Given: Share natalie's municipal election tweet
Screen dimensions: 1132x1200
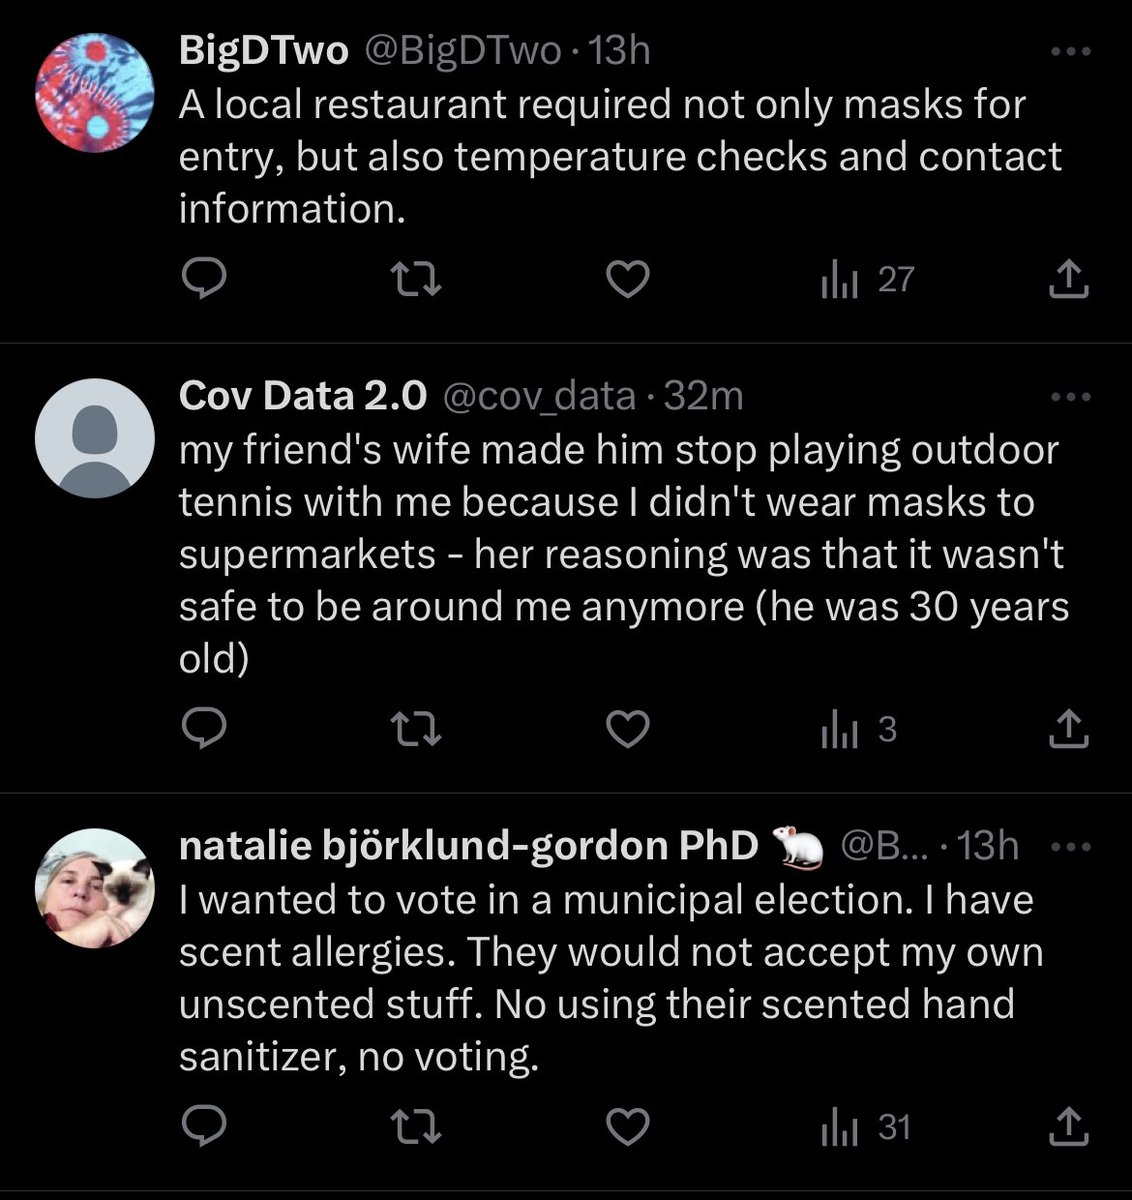Looking at the screenshot, I should coord(1068,1128).
